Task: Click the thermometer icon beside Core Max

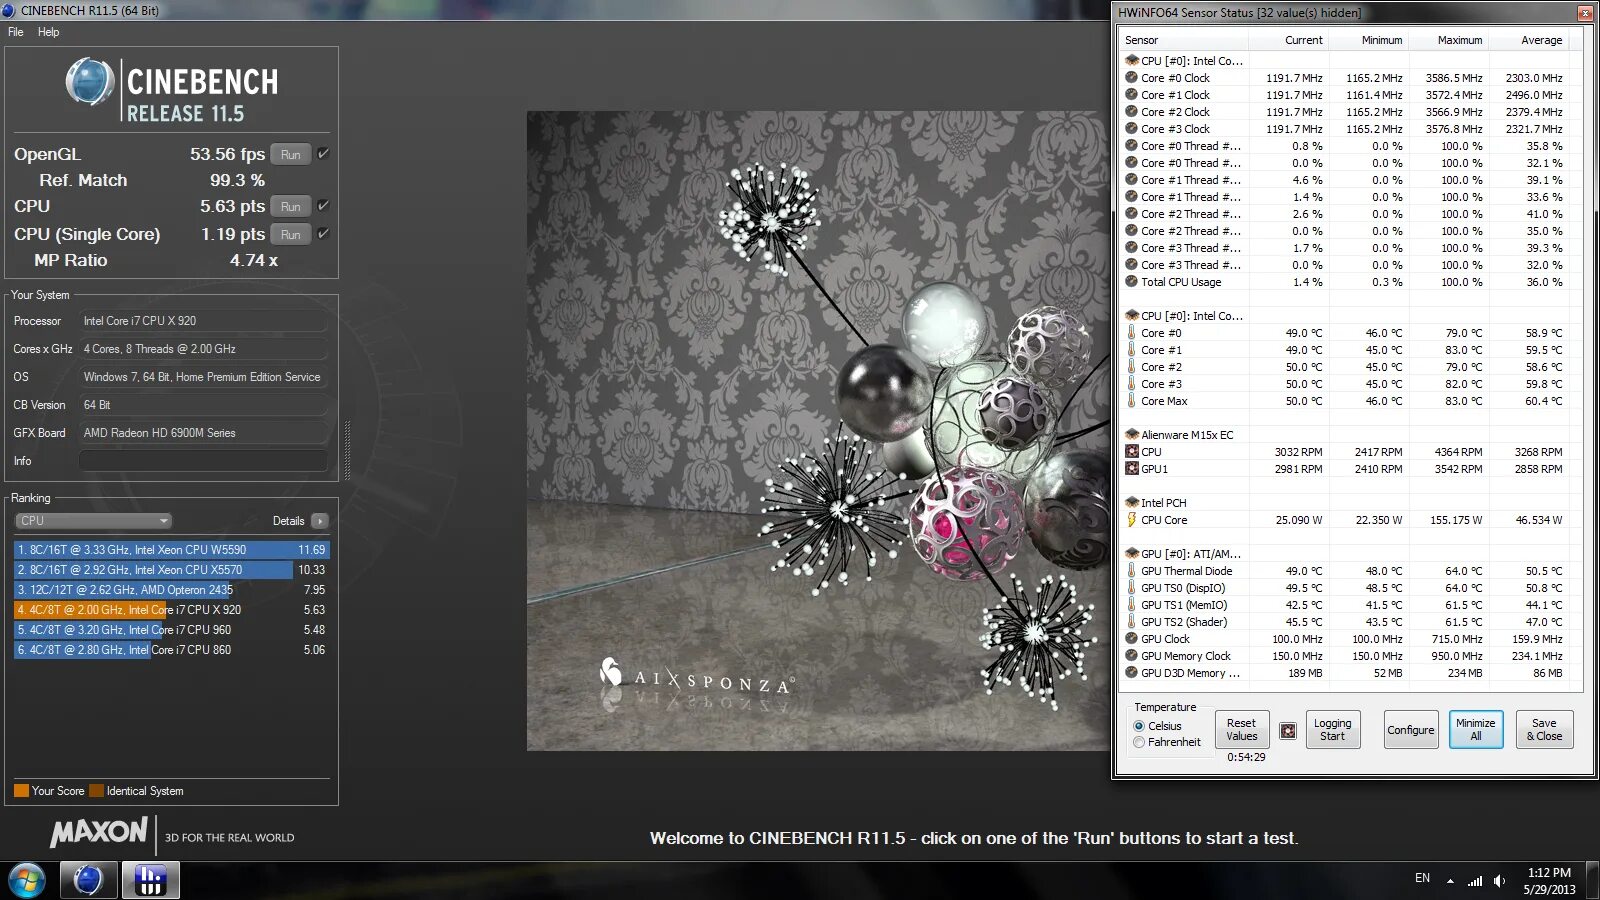Action: (1131, 401)
